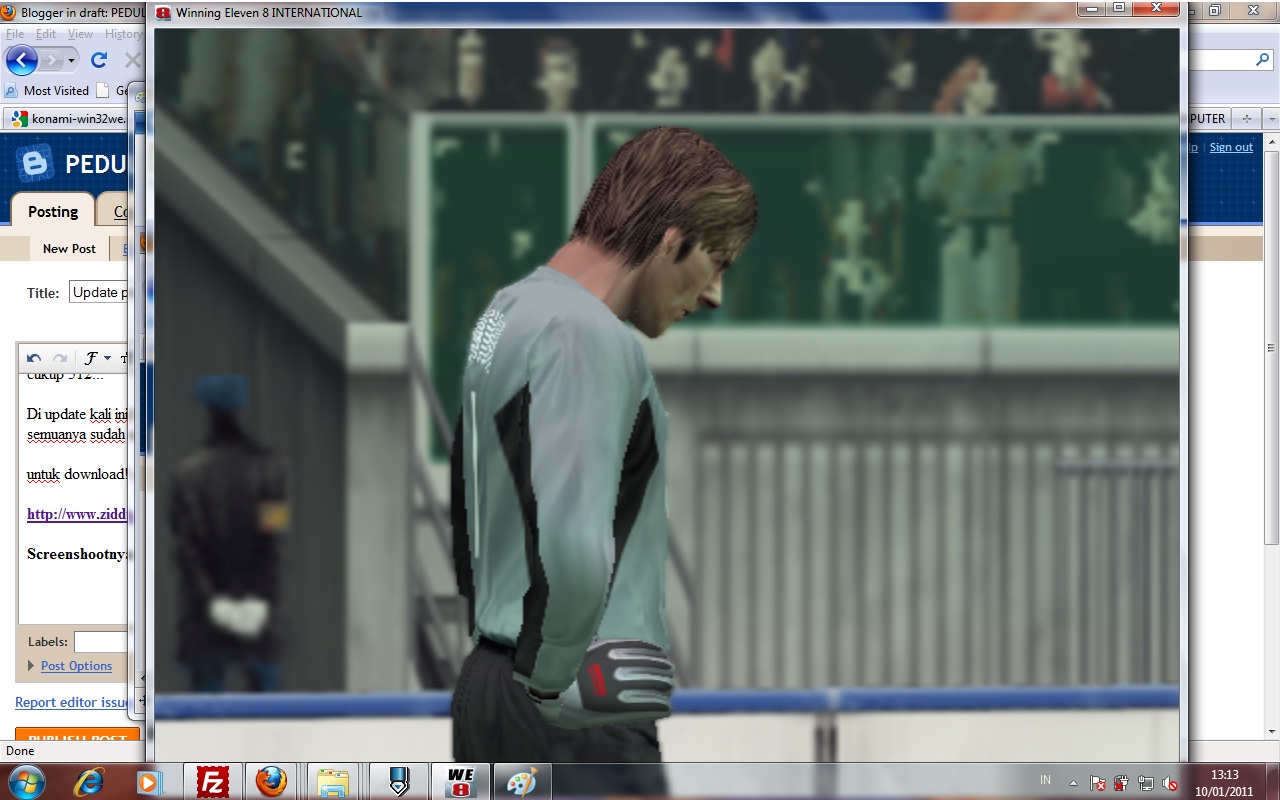This screenshot has width=1280, height=800.
Task: Show hidden tray icons arrow
Action: [x=1073, y=783]
